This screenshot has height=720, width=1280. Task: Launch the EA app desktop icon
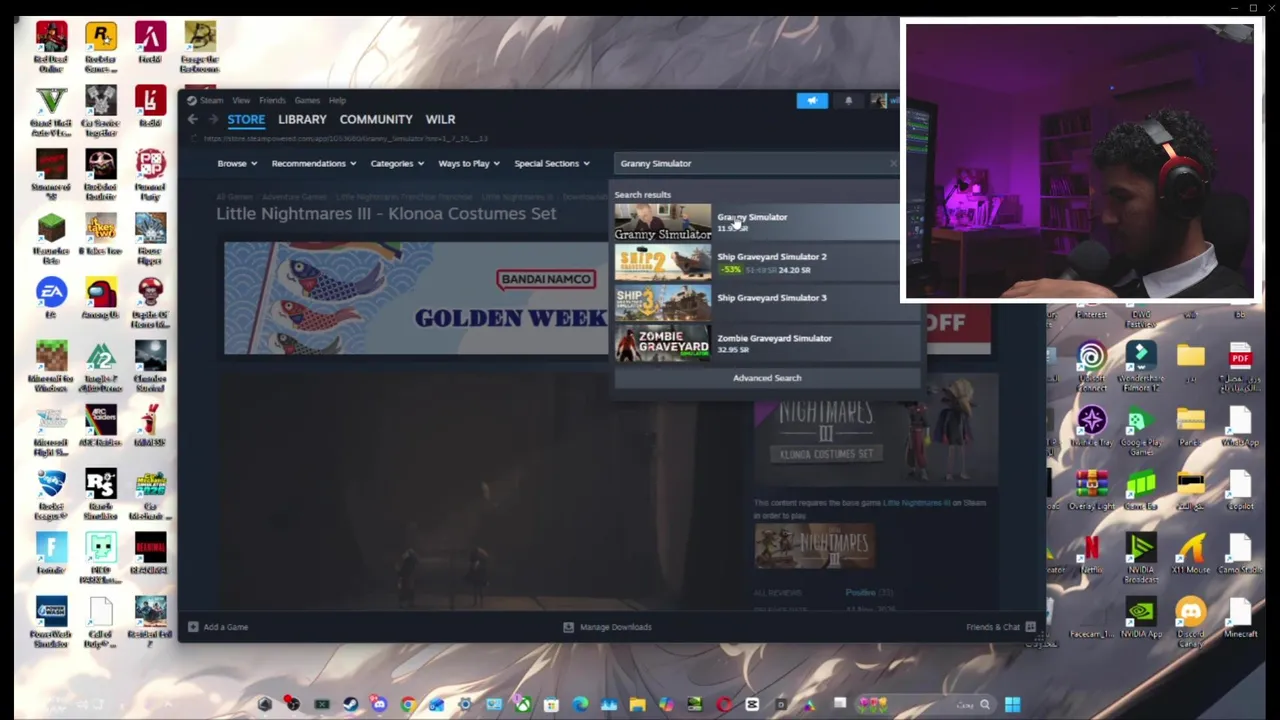[x=51, y=298]
